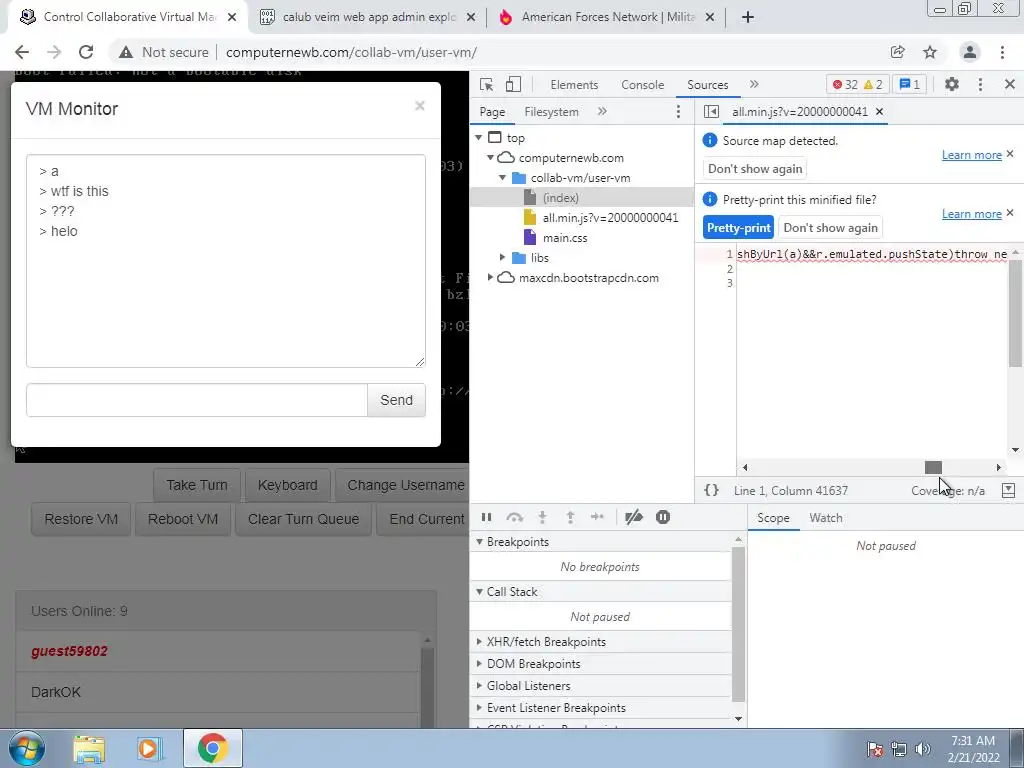The height and width of the screenshot is (768, 1024).
Task: Open Learn more link for source map
Action: (971, 155)
